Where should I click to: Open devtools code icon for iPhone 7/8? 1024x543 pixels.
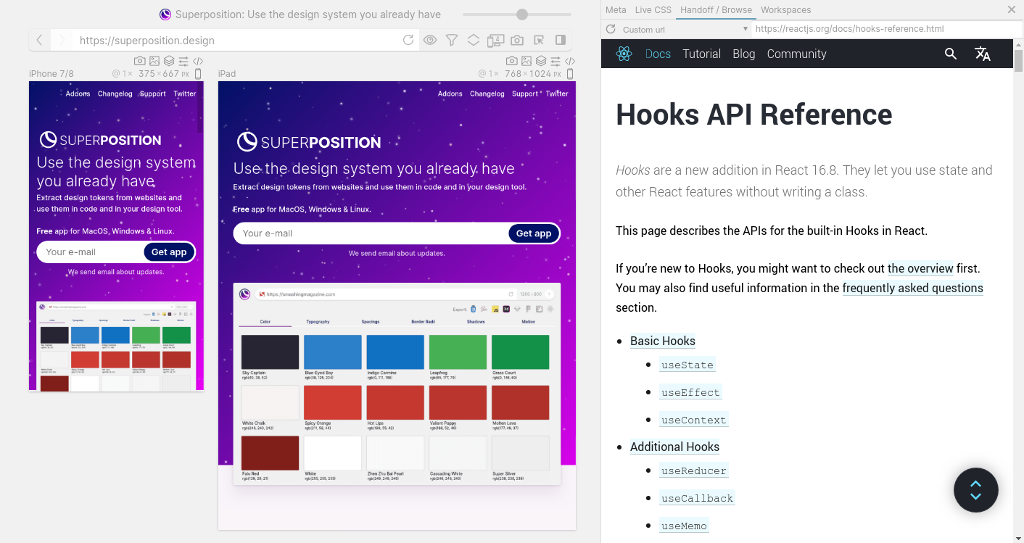(198, 61)
